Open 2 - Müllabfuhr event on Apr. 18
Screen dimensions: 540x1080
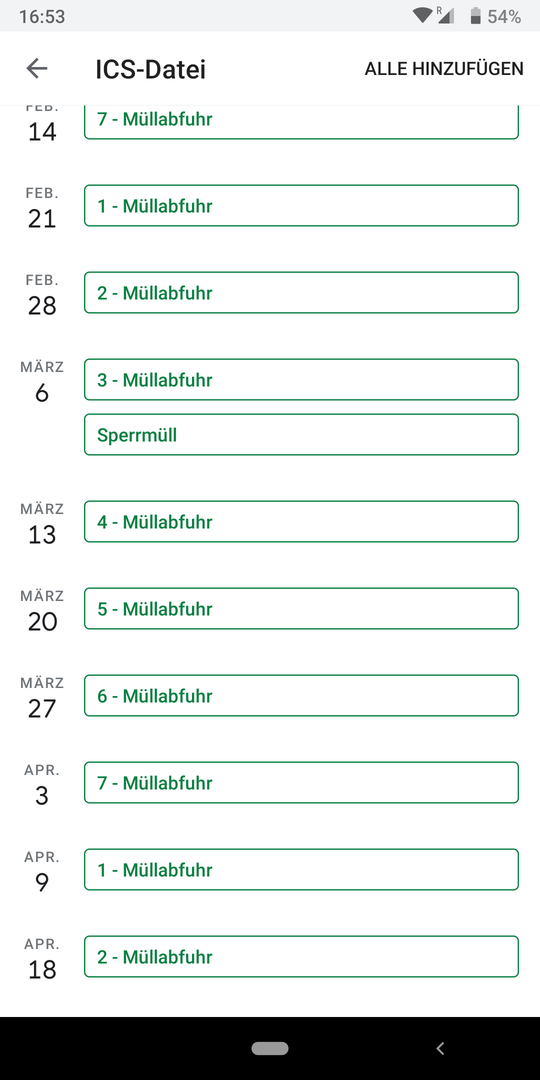(301, 957)
